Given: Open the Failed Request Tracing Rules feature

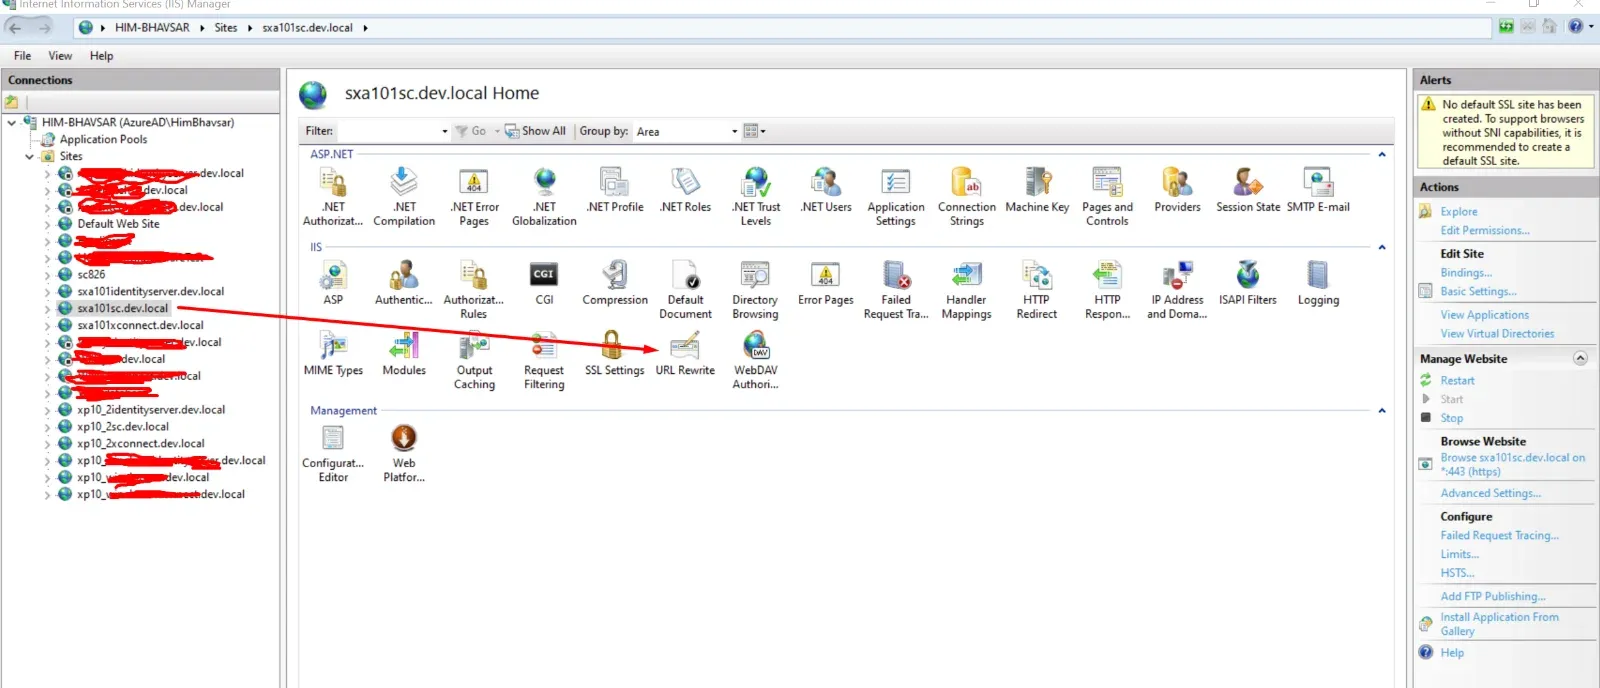Looking at the screenshot, I should point(896,289).
